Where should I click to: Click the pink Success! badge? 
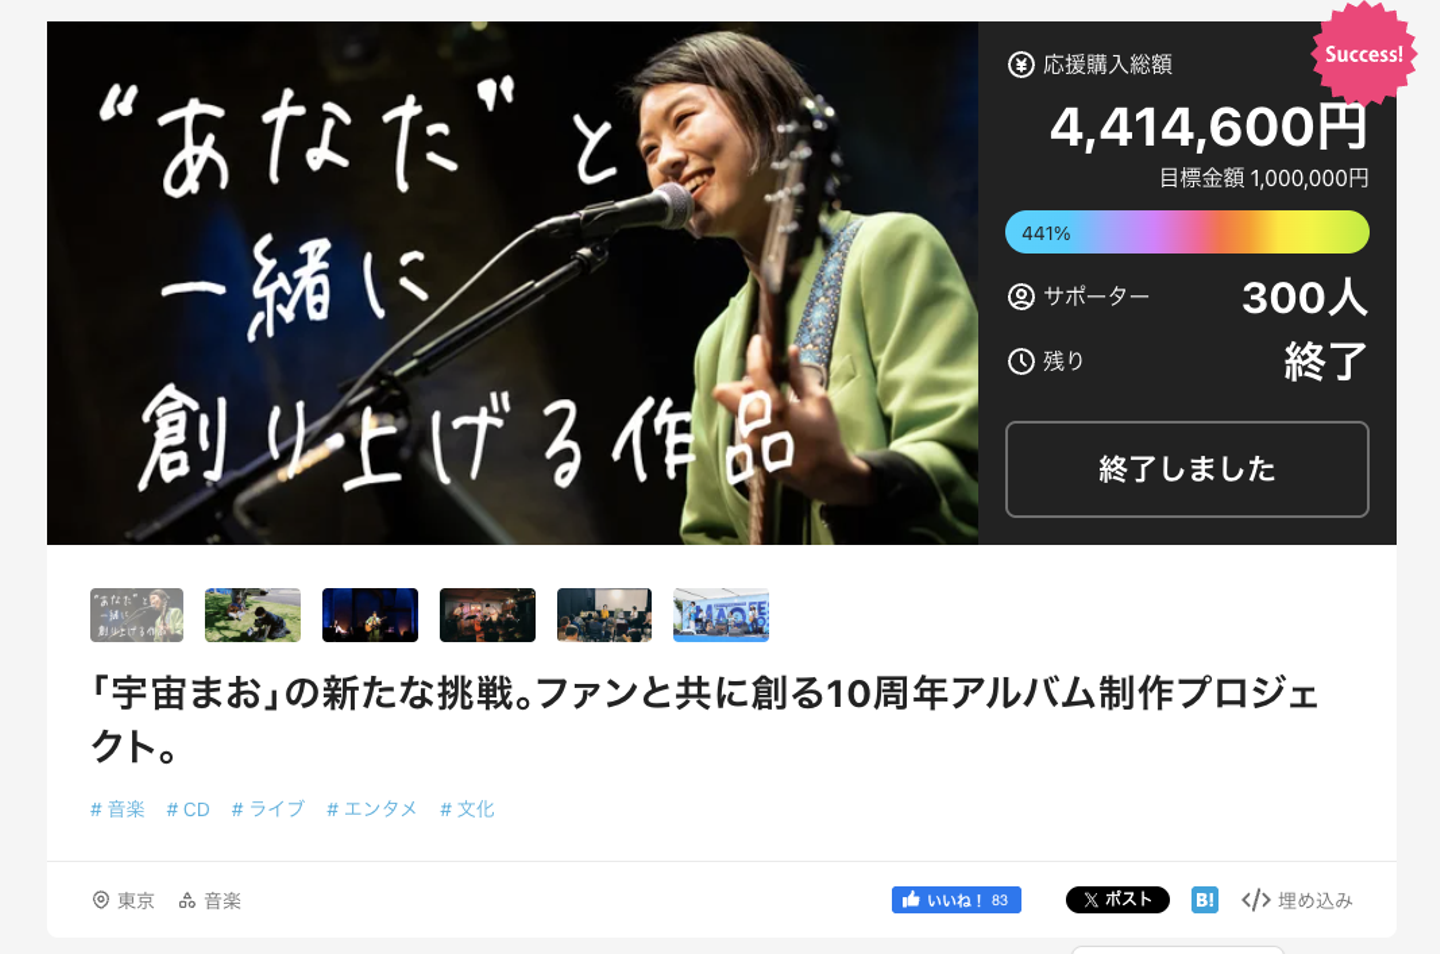(x=1364, y=54)
